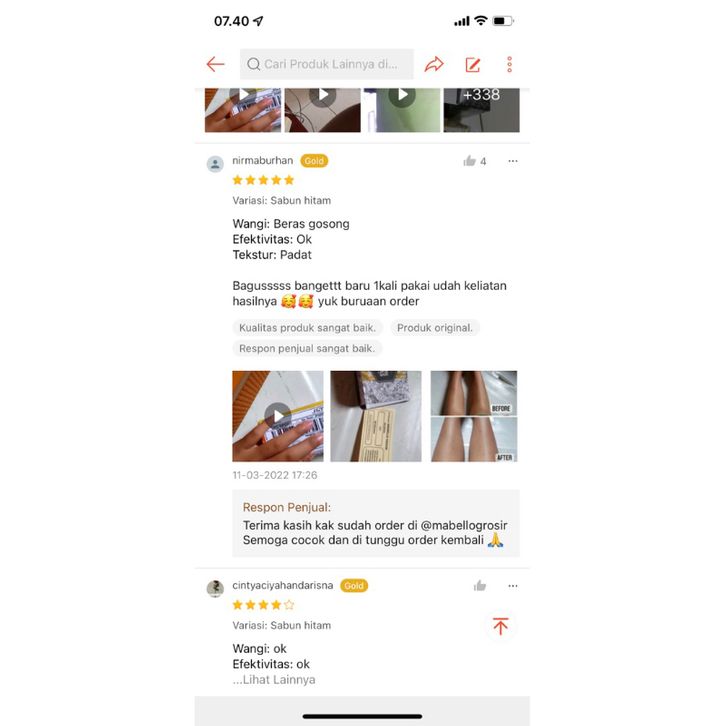
Task: Tap the back arrow icon
Action: (x=215, y=64)
